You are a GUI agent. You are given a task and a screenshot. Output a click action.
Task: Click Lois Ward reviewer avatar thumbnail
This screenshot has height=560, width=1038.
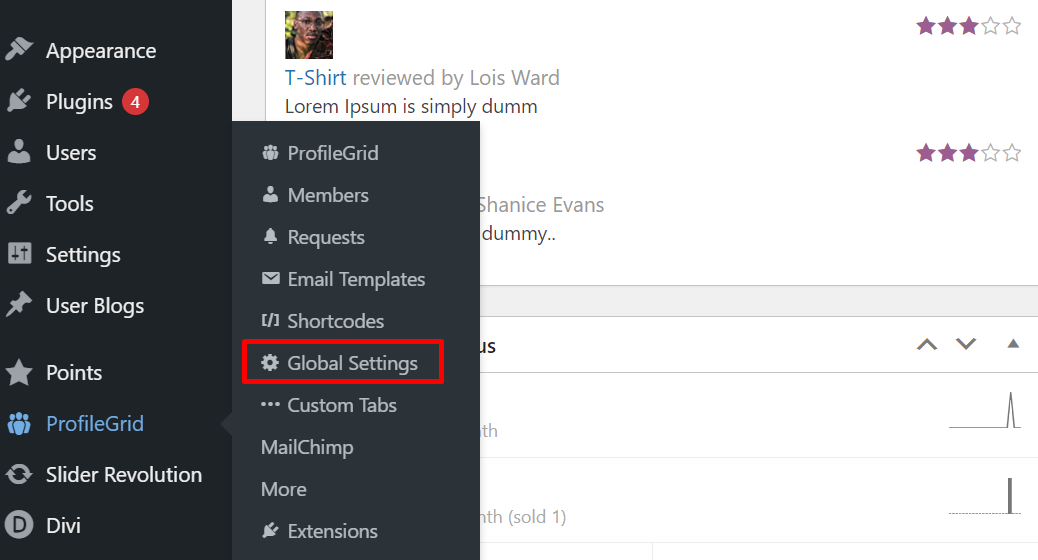click(x=308, y=35)
